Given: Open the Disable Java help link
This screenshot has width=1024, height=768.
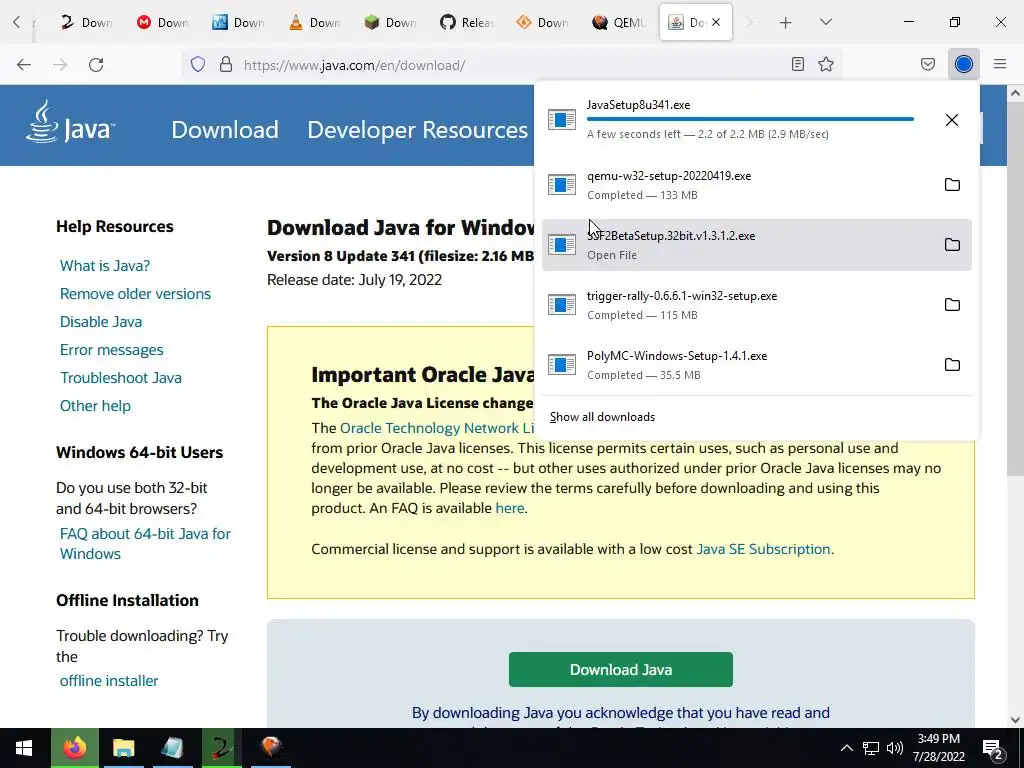Looking at the screenshot, I should coord(101,322).
